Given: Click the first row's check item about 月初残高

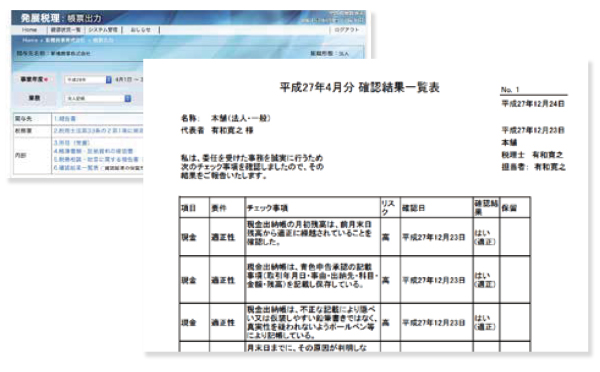Looking at the screenshot, I should pos(309,233).
